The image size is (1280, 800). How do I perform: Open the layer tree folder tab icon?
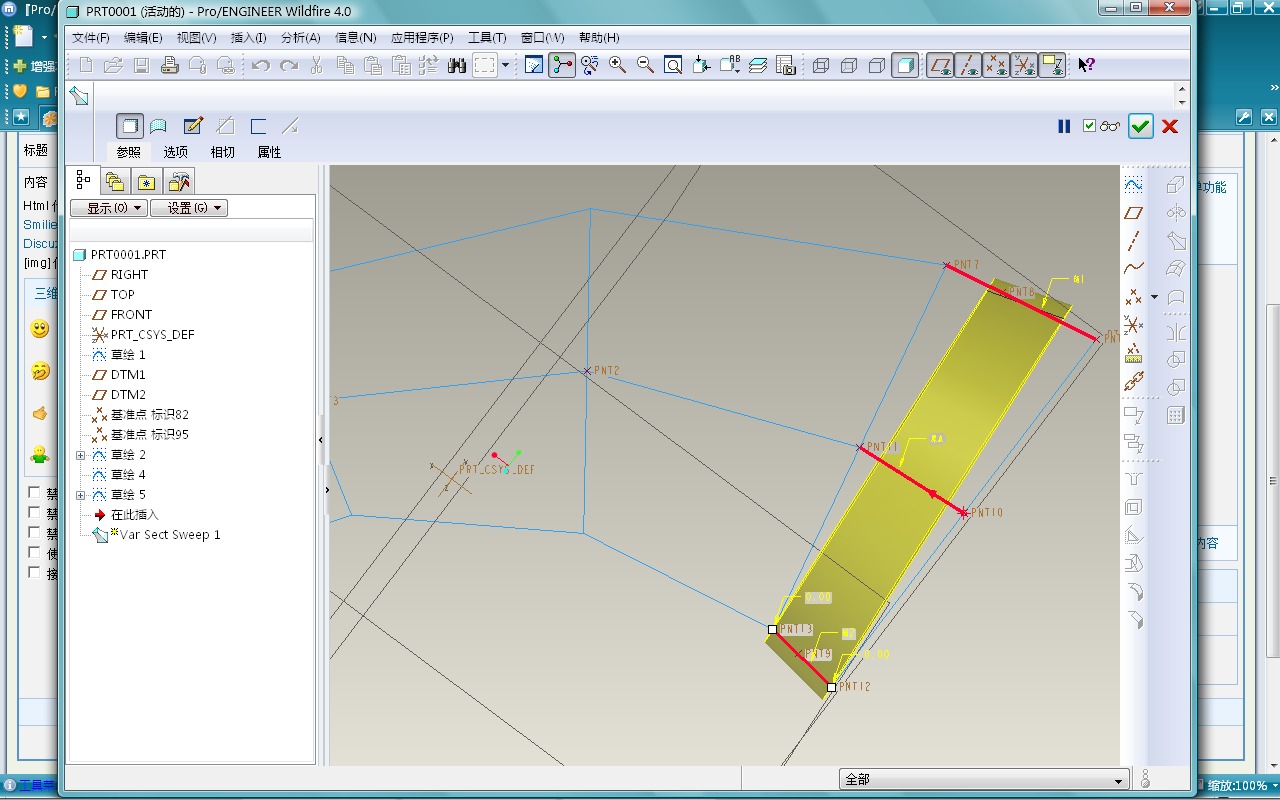(115, 181)
